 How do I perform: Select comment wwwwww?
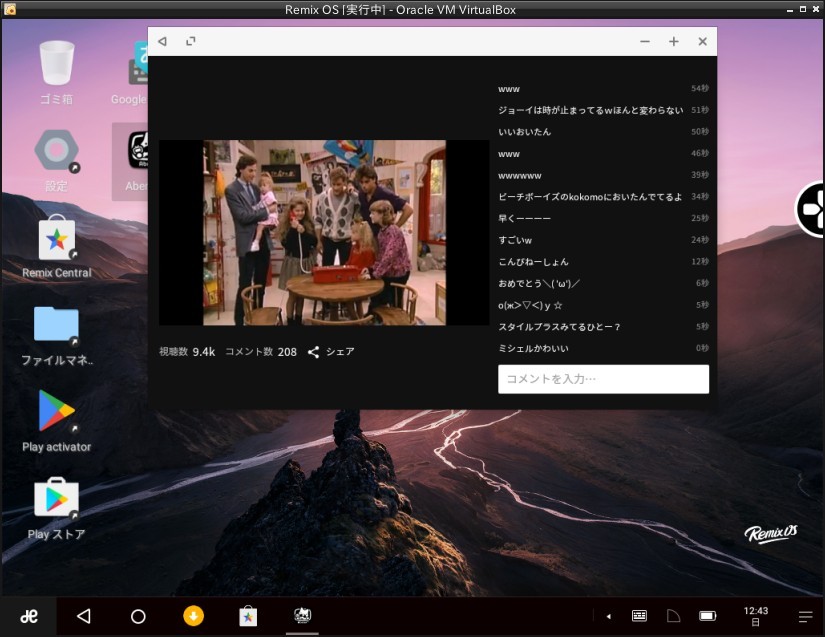[519, 176]
